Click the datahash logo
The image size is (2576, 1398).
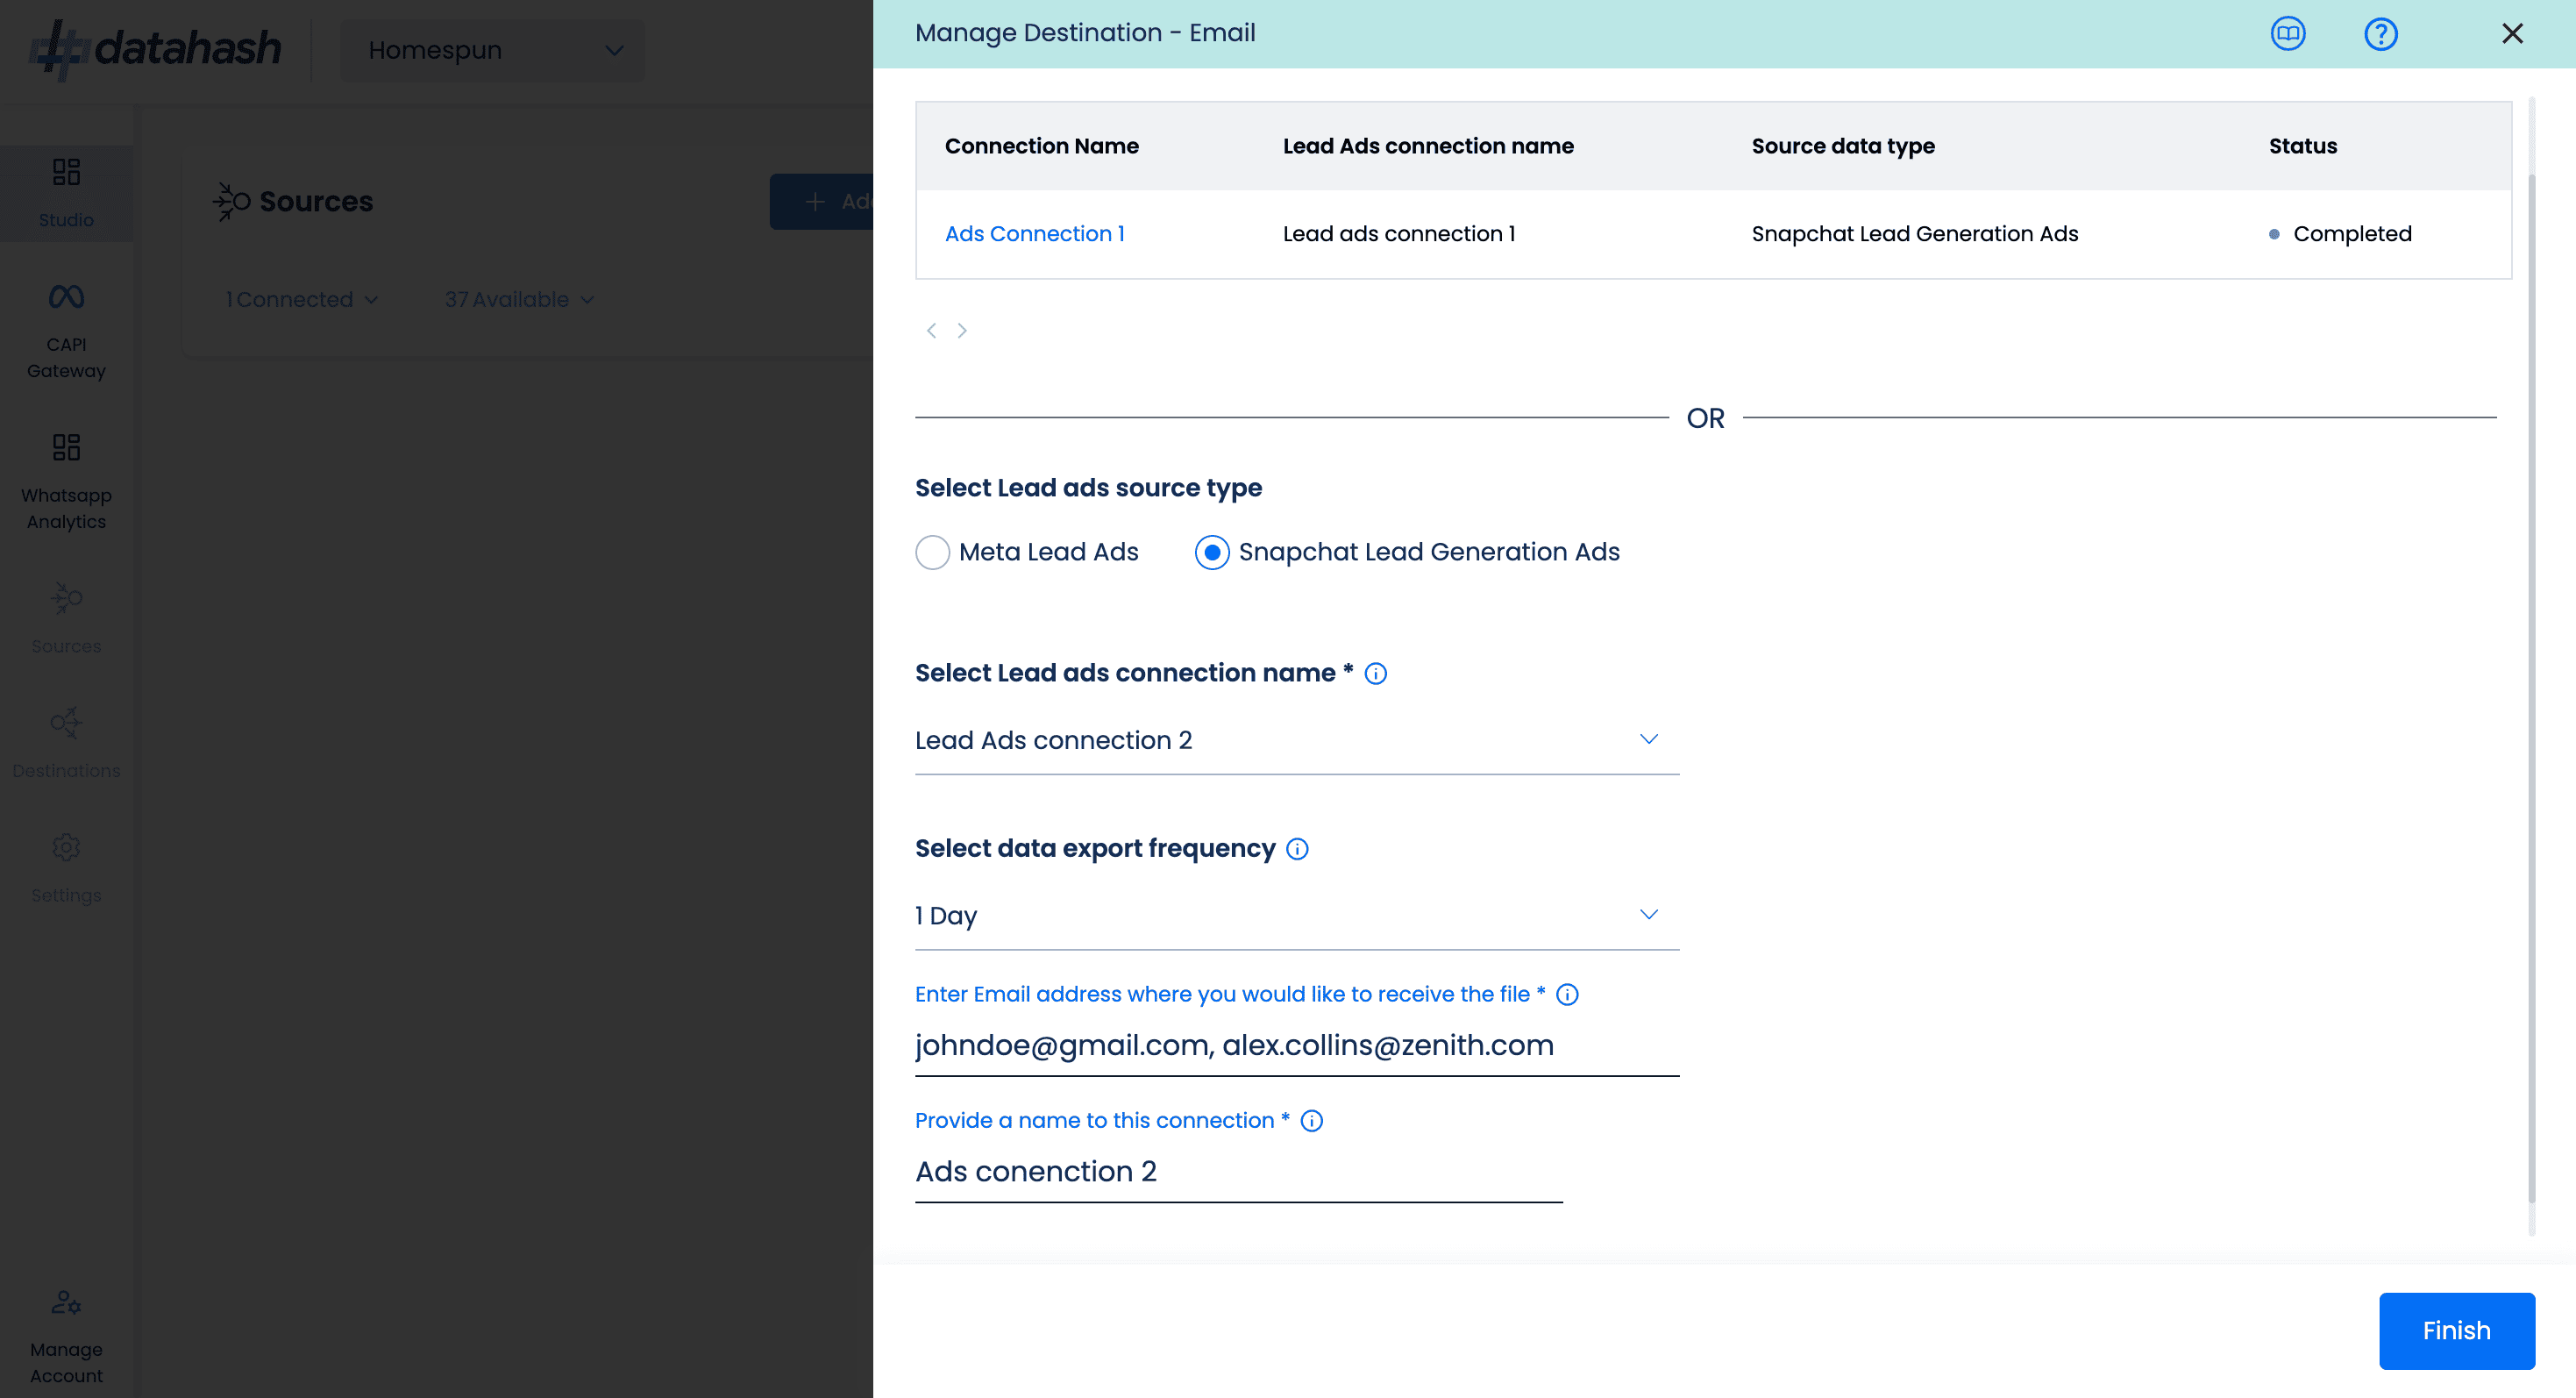click(156, 49)
